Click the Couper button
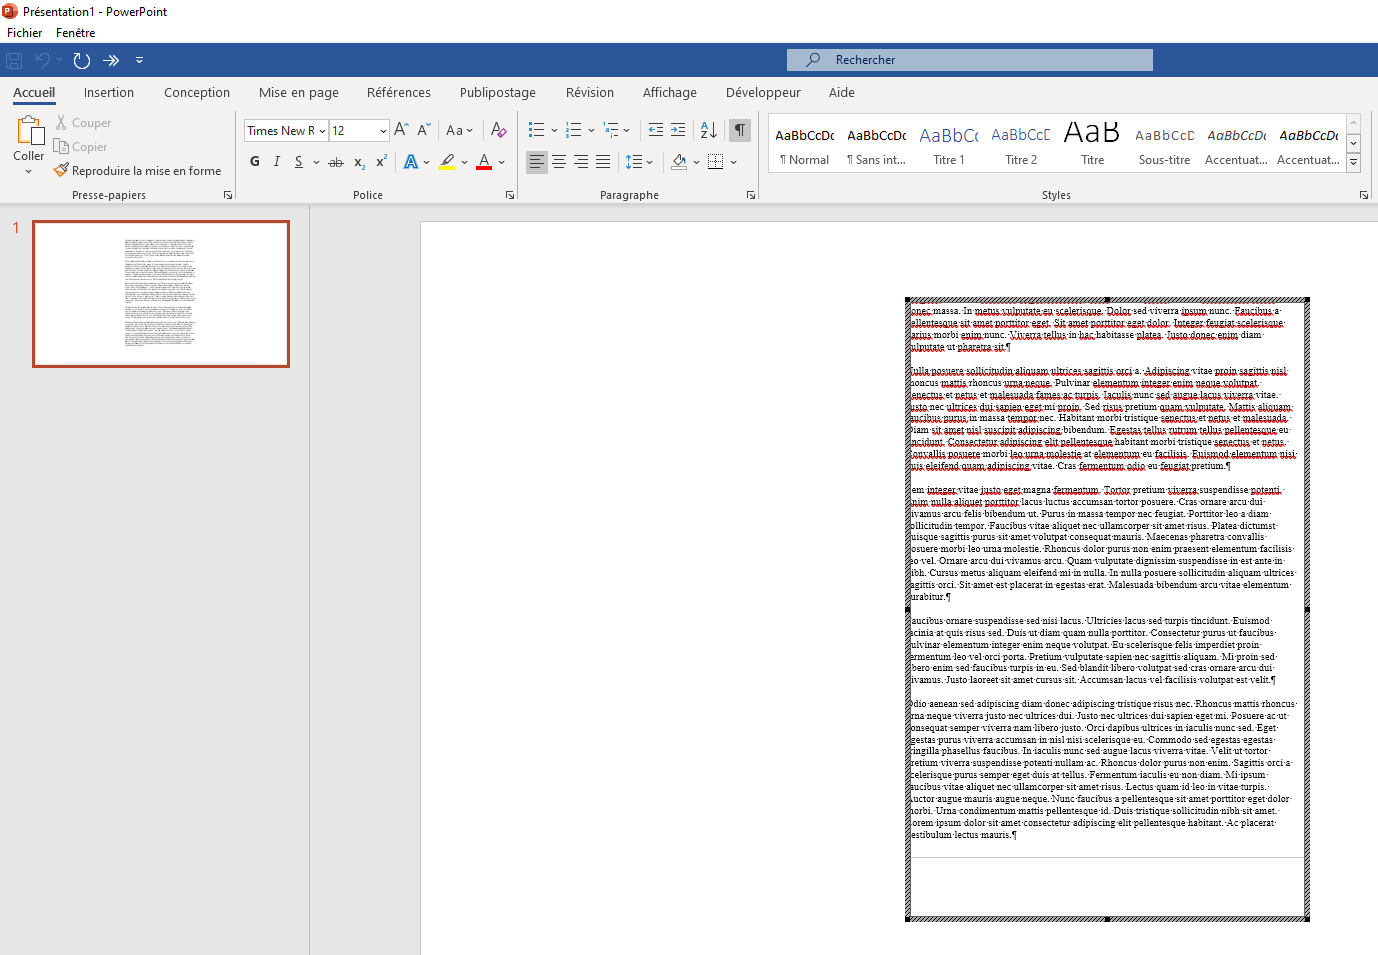1378x955 pixels. click(x=82, y=123)
